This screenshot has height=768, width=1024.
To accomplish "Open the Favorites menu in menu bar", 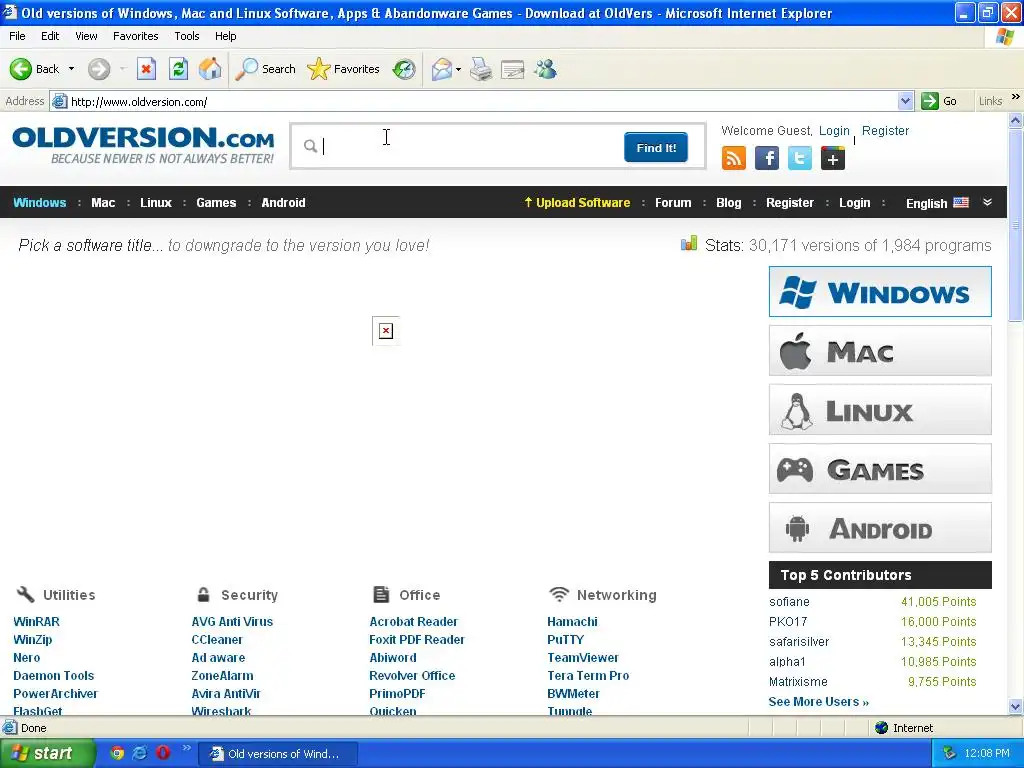I will (135, 36).
